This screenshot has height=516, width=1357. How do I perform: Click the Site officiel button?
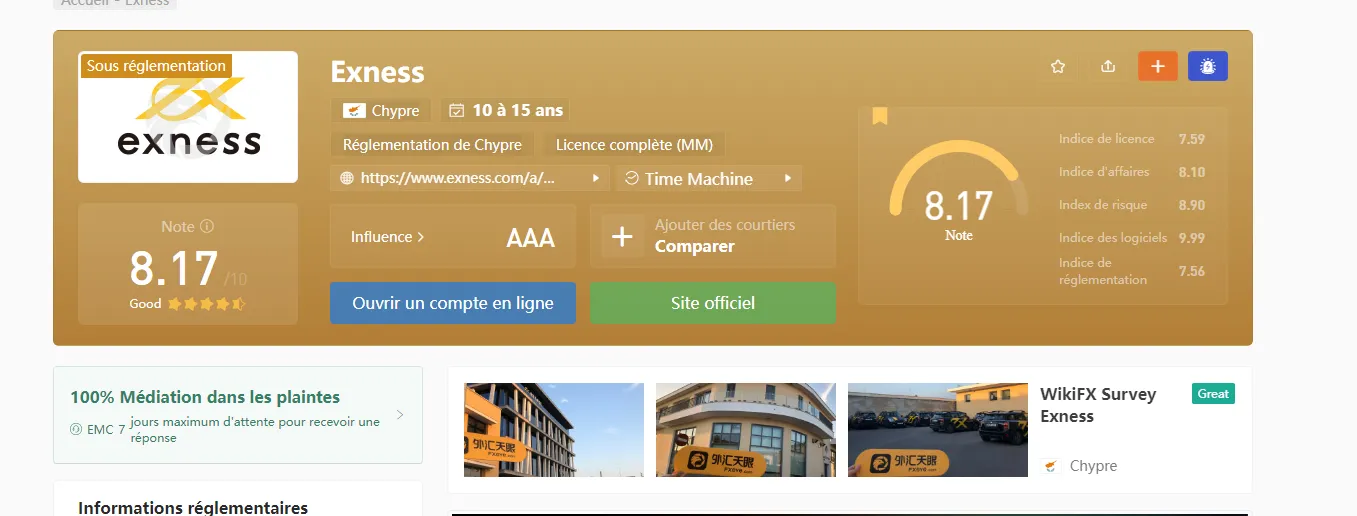713,303
